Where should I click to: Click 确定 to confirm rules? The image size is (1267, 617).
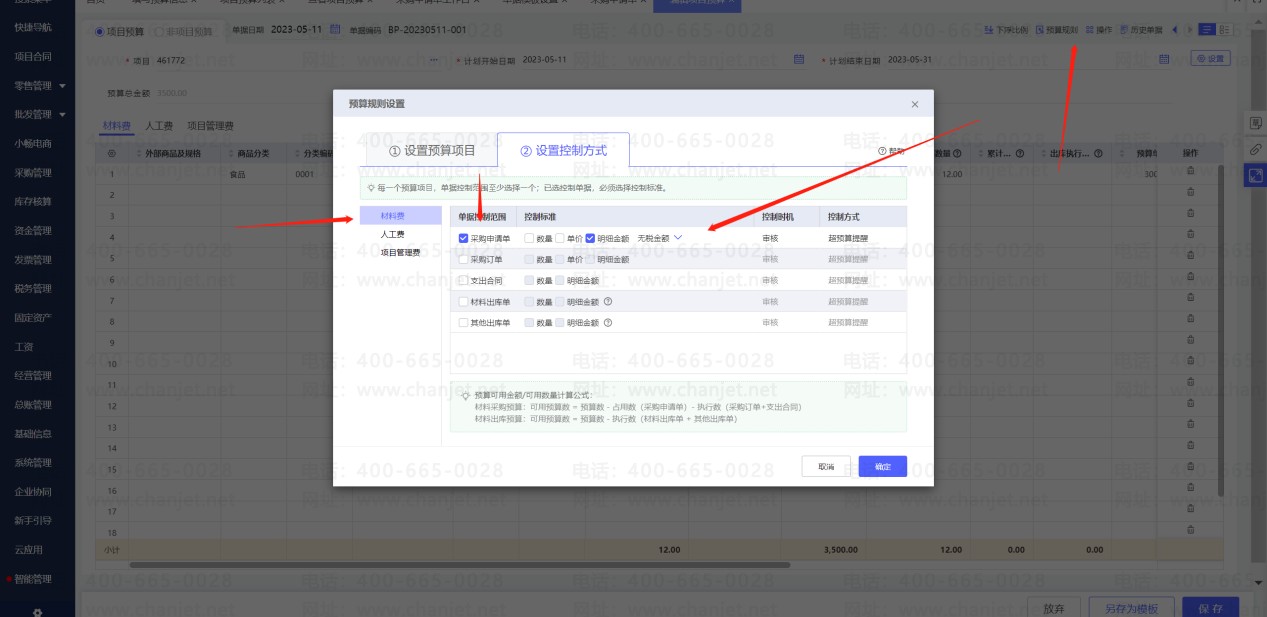coord(883,466)
